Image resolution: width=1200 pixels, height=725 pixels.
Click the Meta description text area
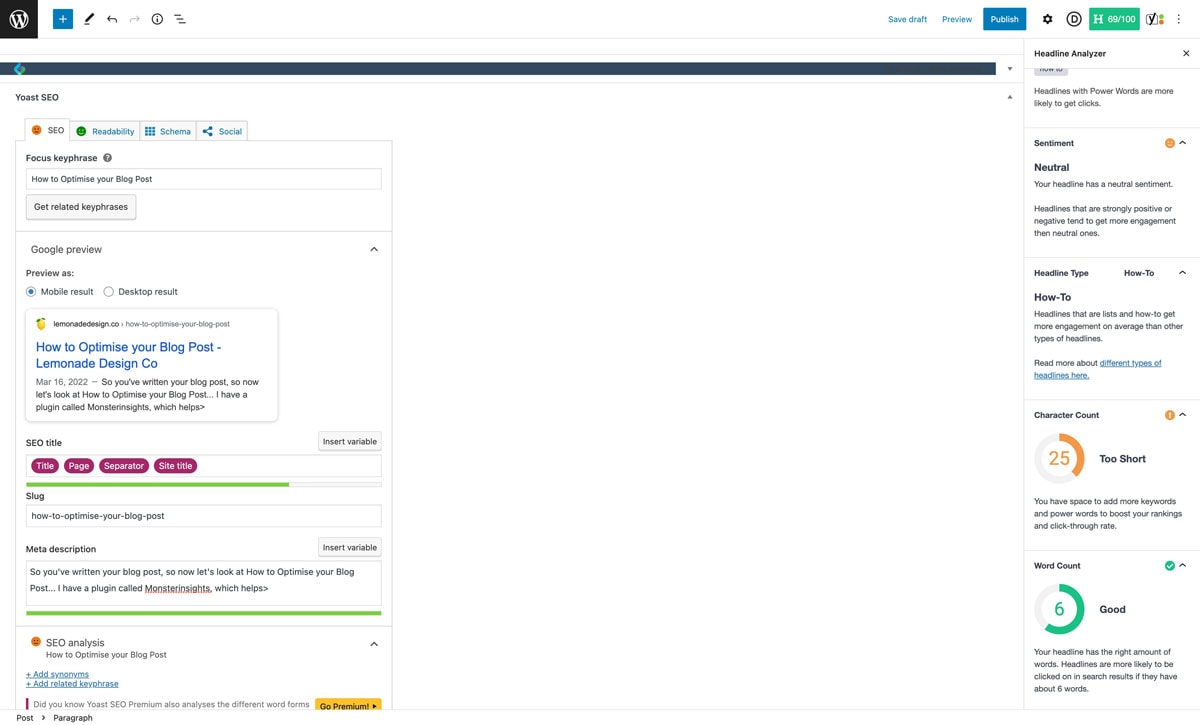tap(203, 583)
